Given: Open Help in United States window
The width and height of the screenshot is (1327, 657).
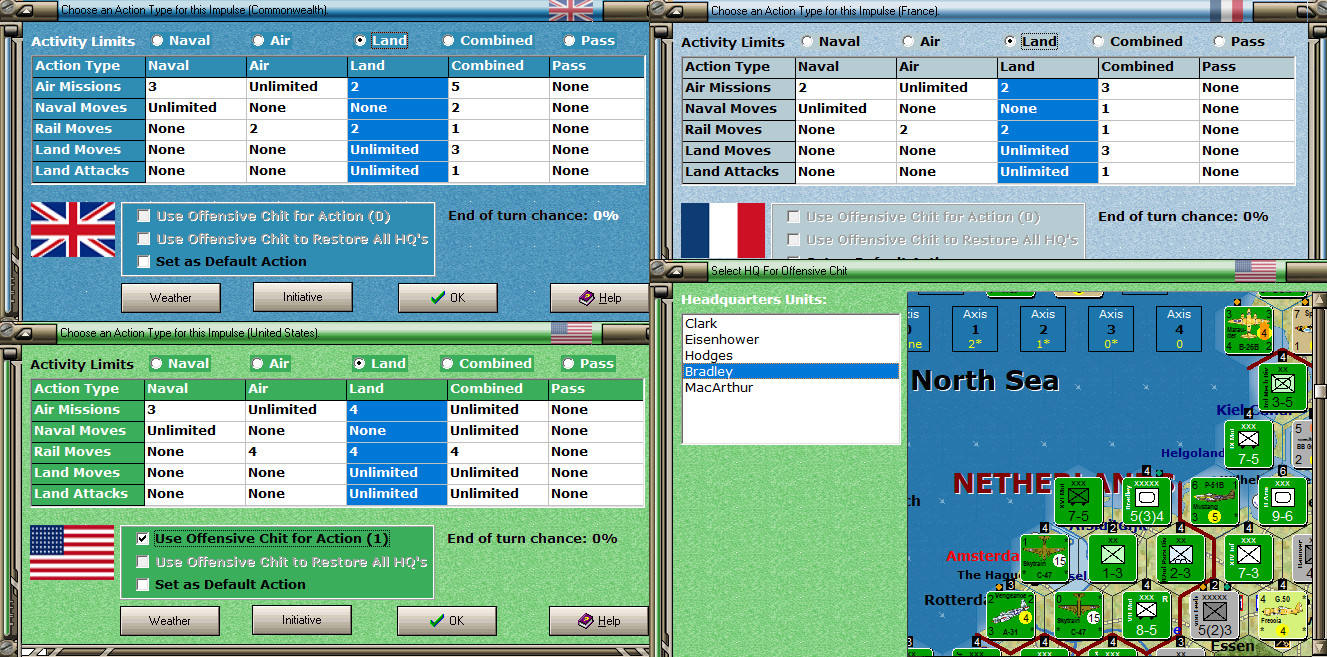Looking at the screenshot, I should tap(598, 621).
